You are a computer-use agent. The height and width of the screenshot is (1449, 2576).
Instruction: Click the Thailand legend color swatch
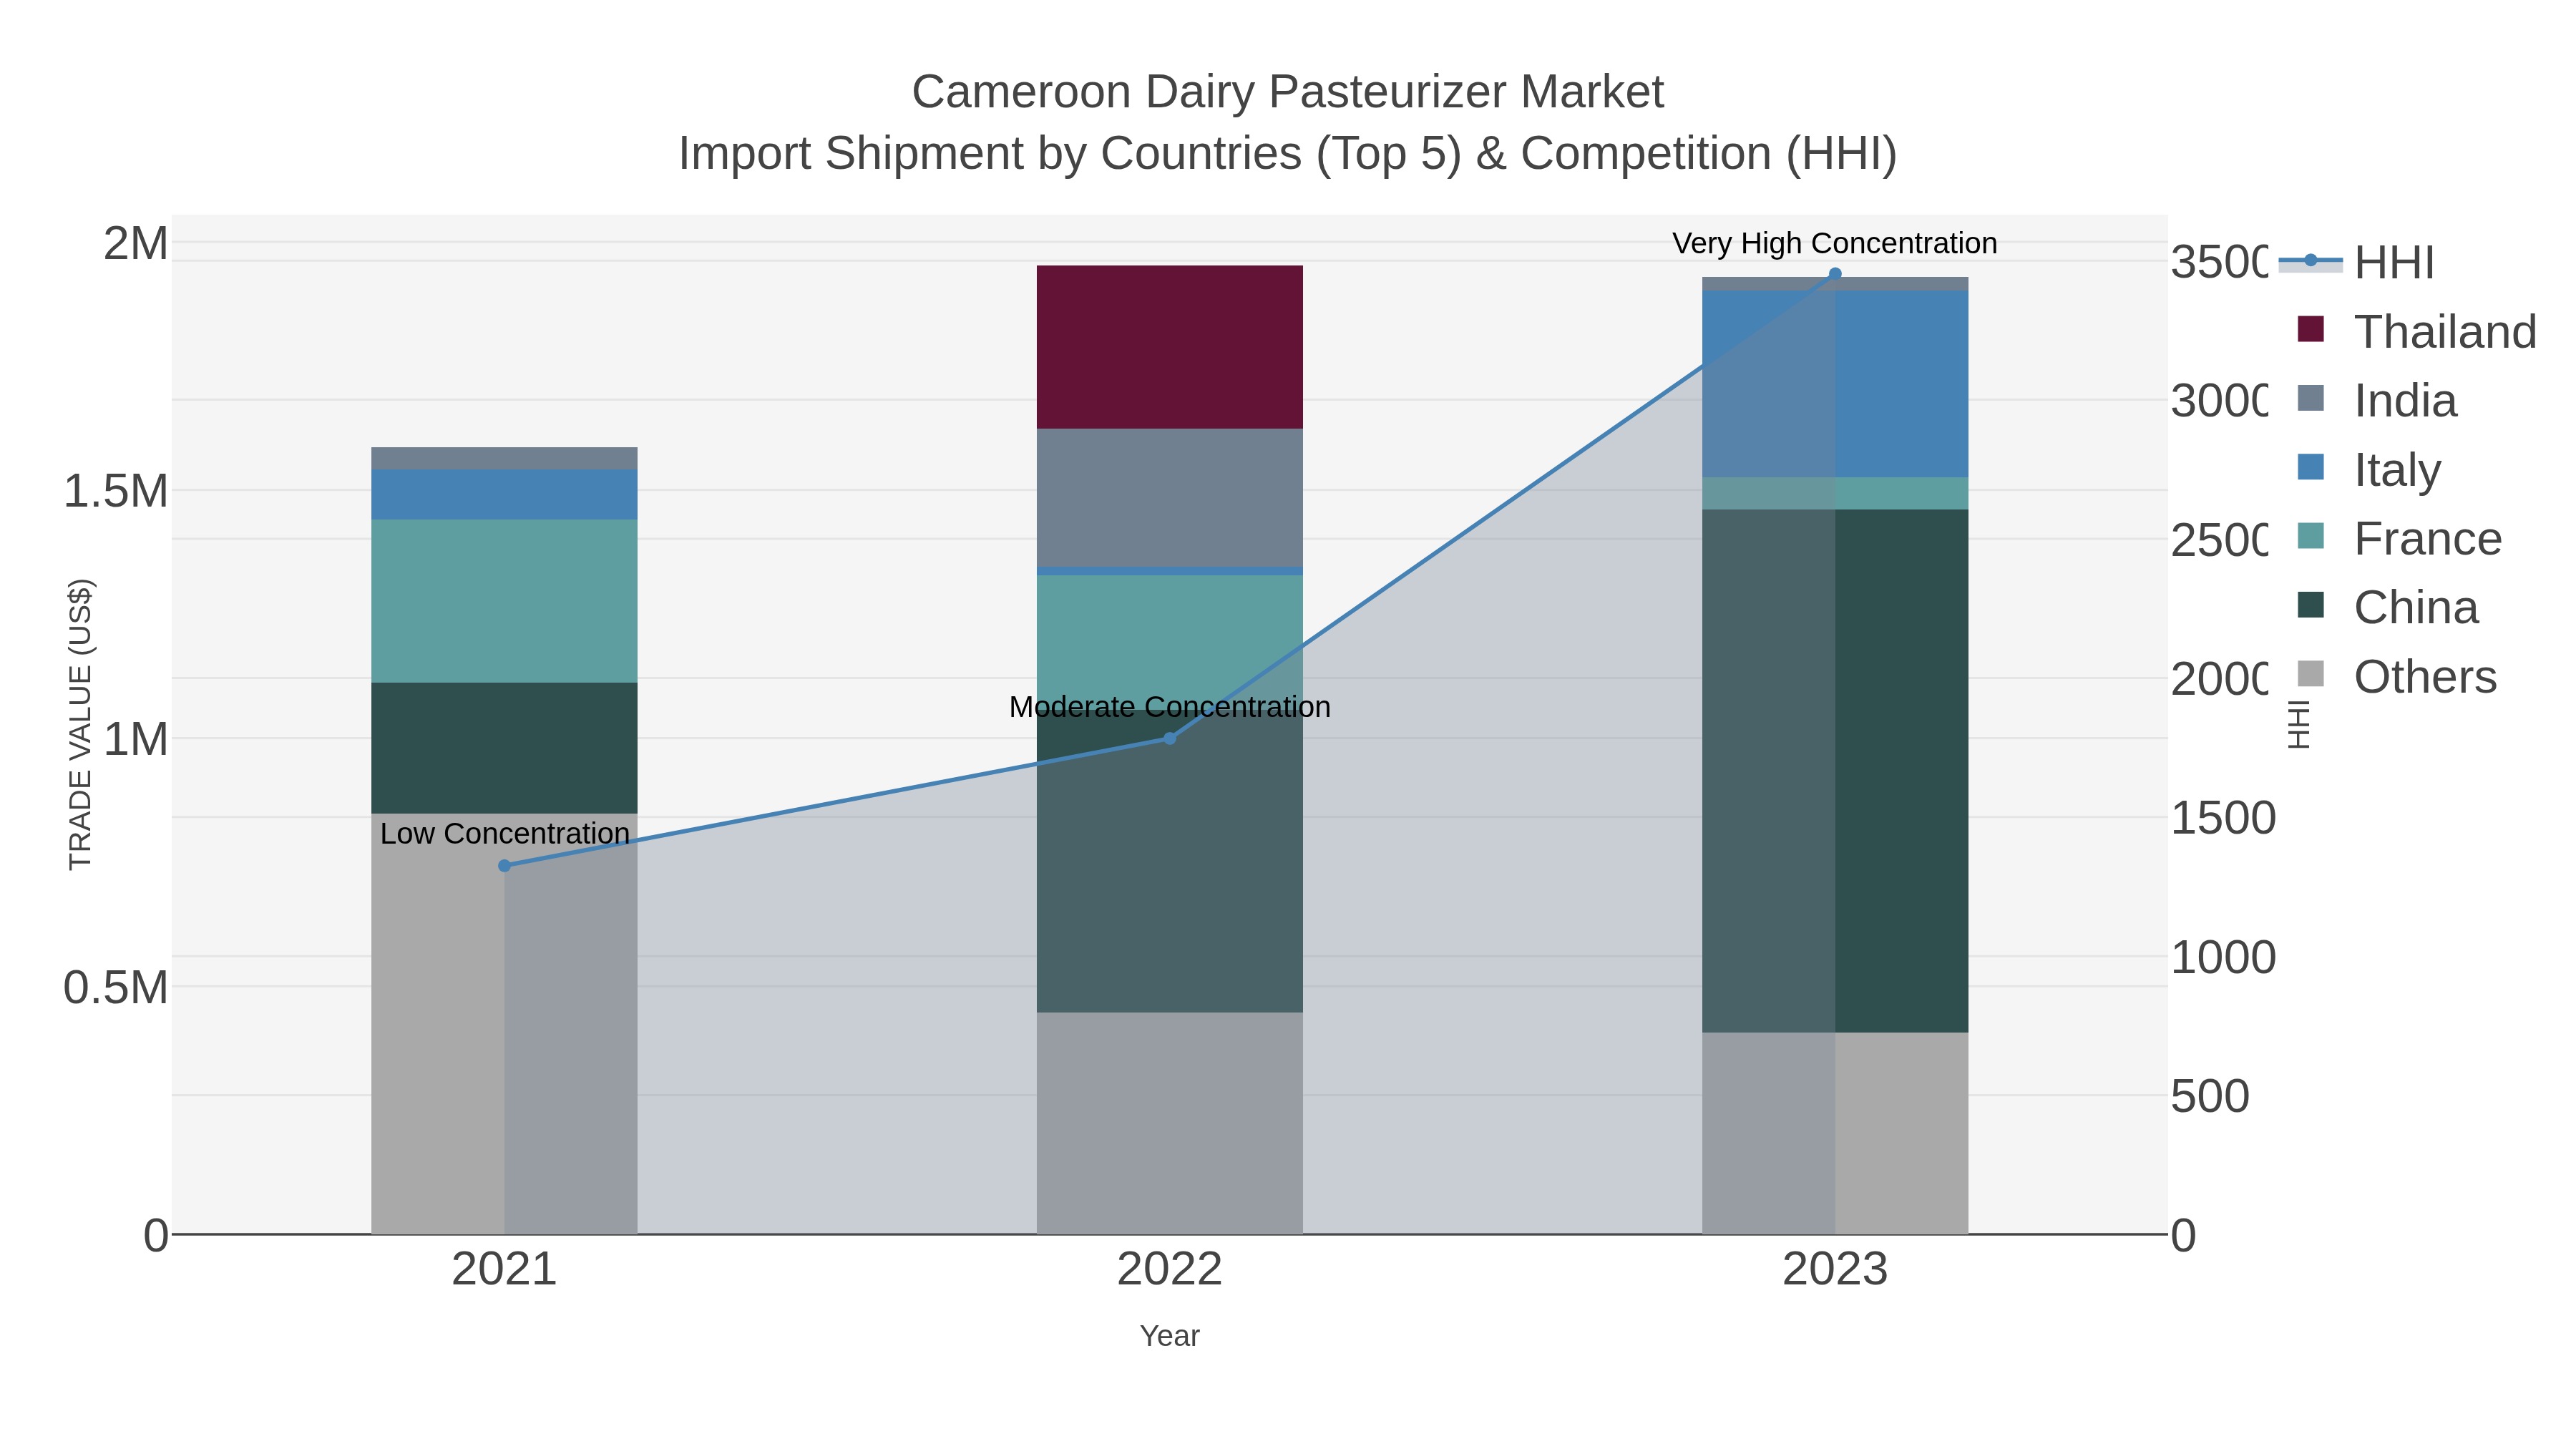2311,329
